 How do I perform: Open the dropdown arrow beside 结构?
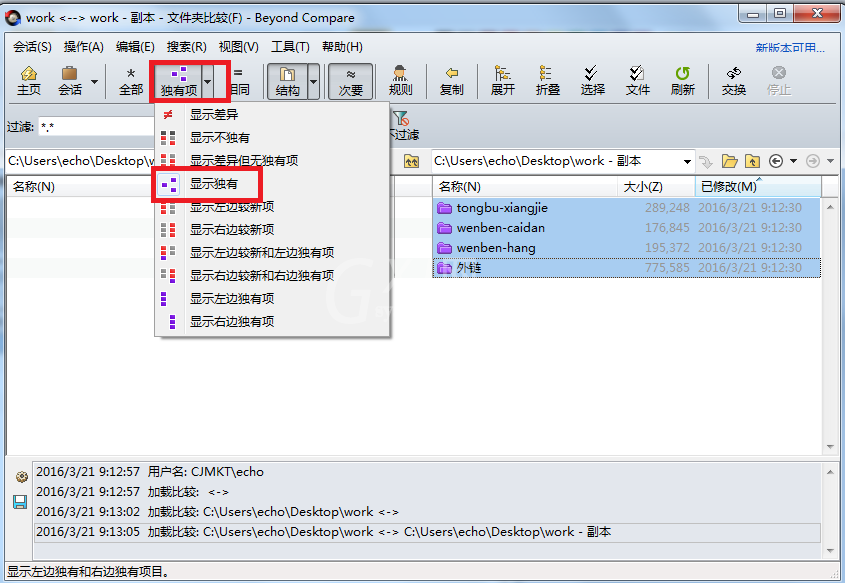[314, 82]
